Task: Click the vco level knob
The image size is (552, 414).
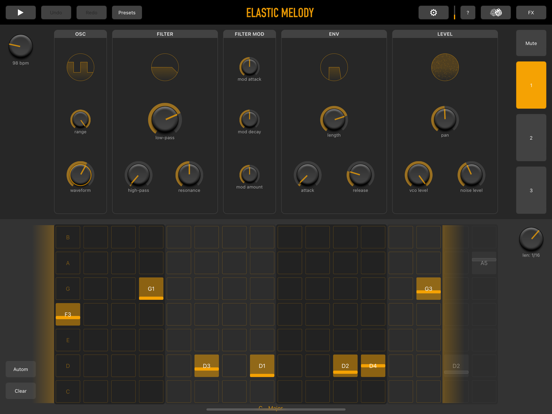Action: pos(419,174)
